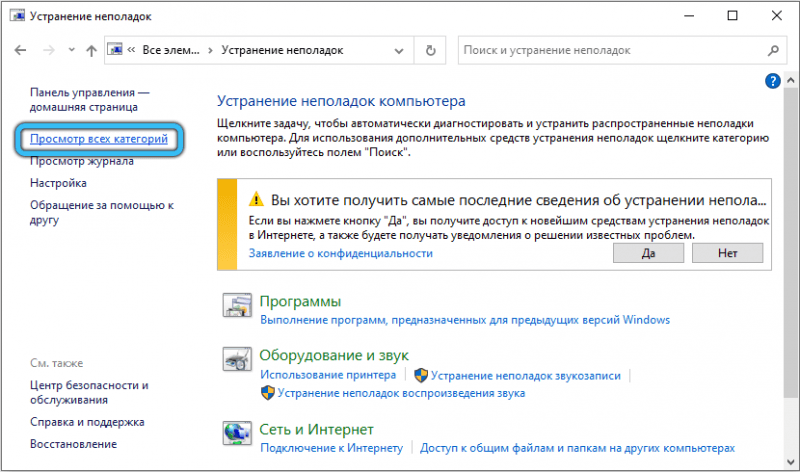The height and width of the screenshot is (472, 800).
Task: Maximize the Troubleshooting window
Action: pos(733,16)
